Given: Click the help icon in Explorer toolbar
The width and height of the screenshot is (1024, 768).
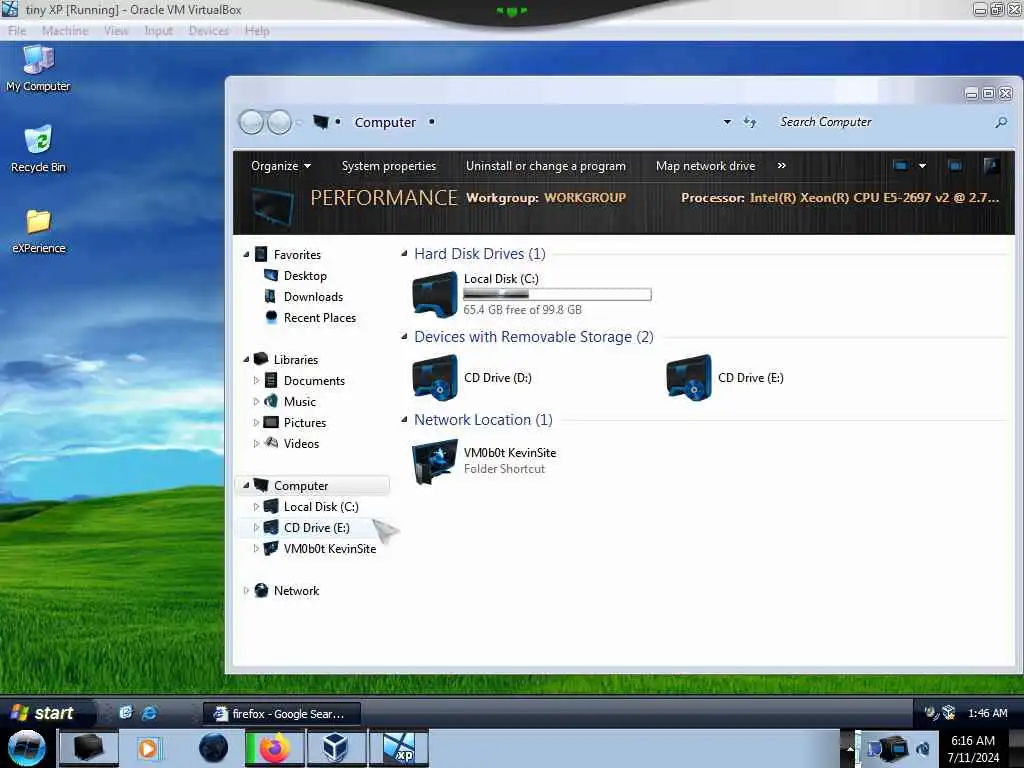Looking at the screenshot, I should 991,166.
